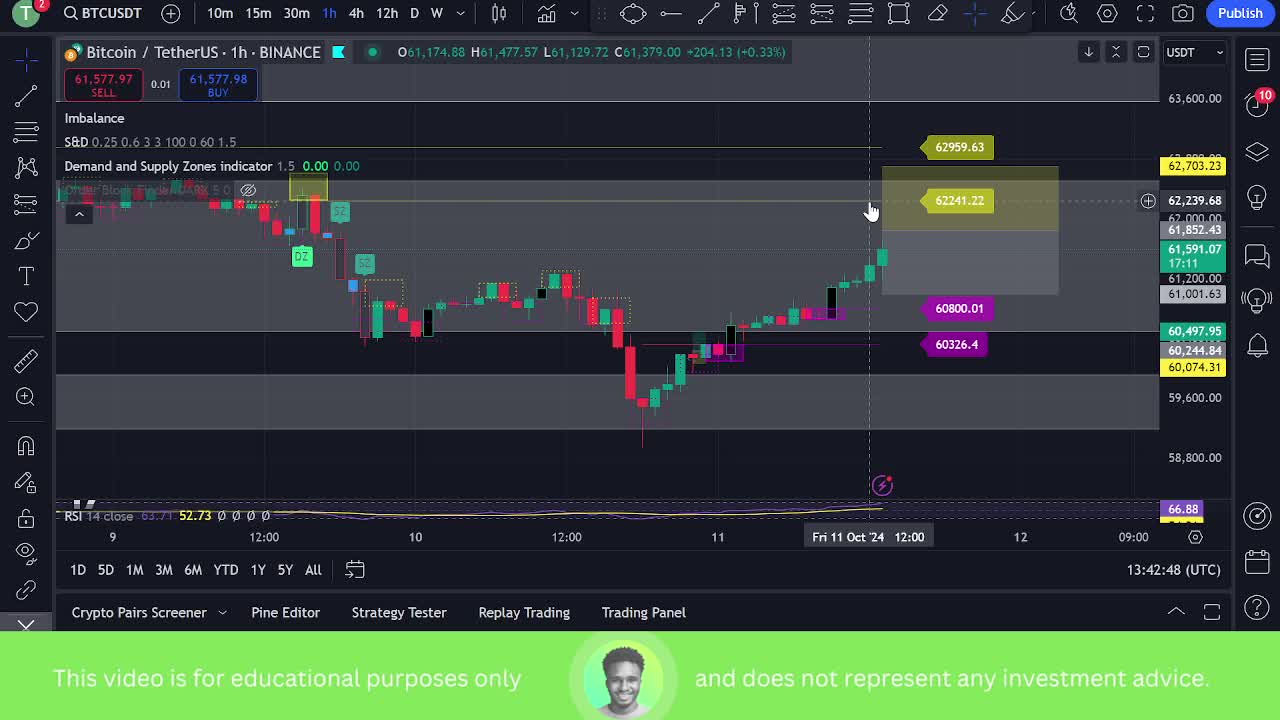
Task: Click the SELL 61,577.97 button
Action: click(103, 85)
